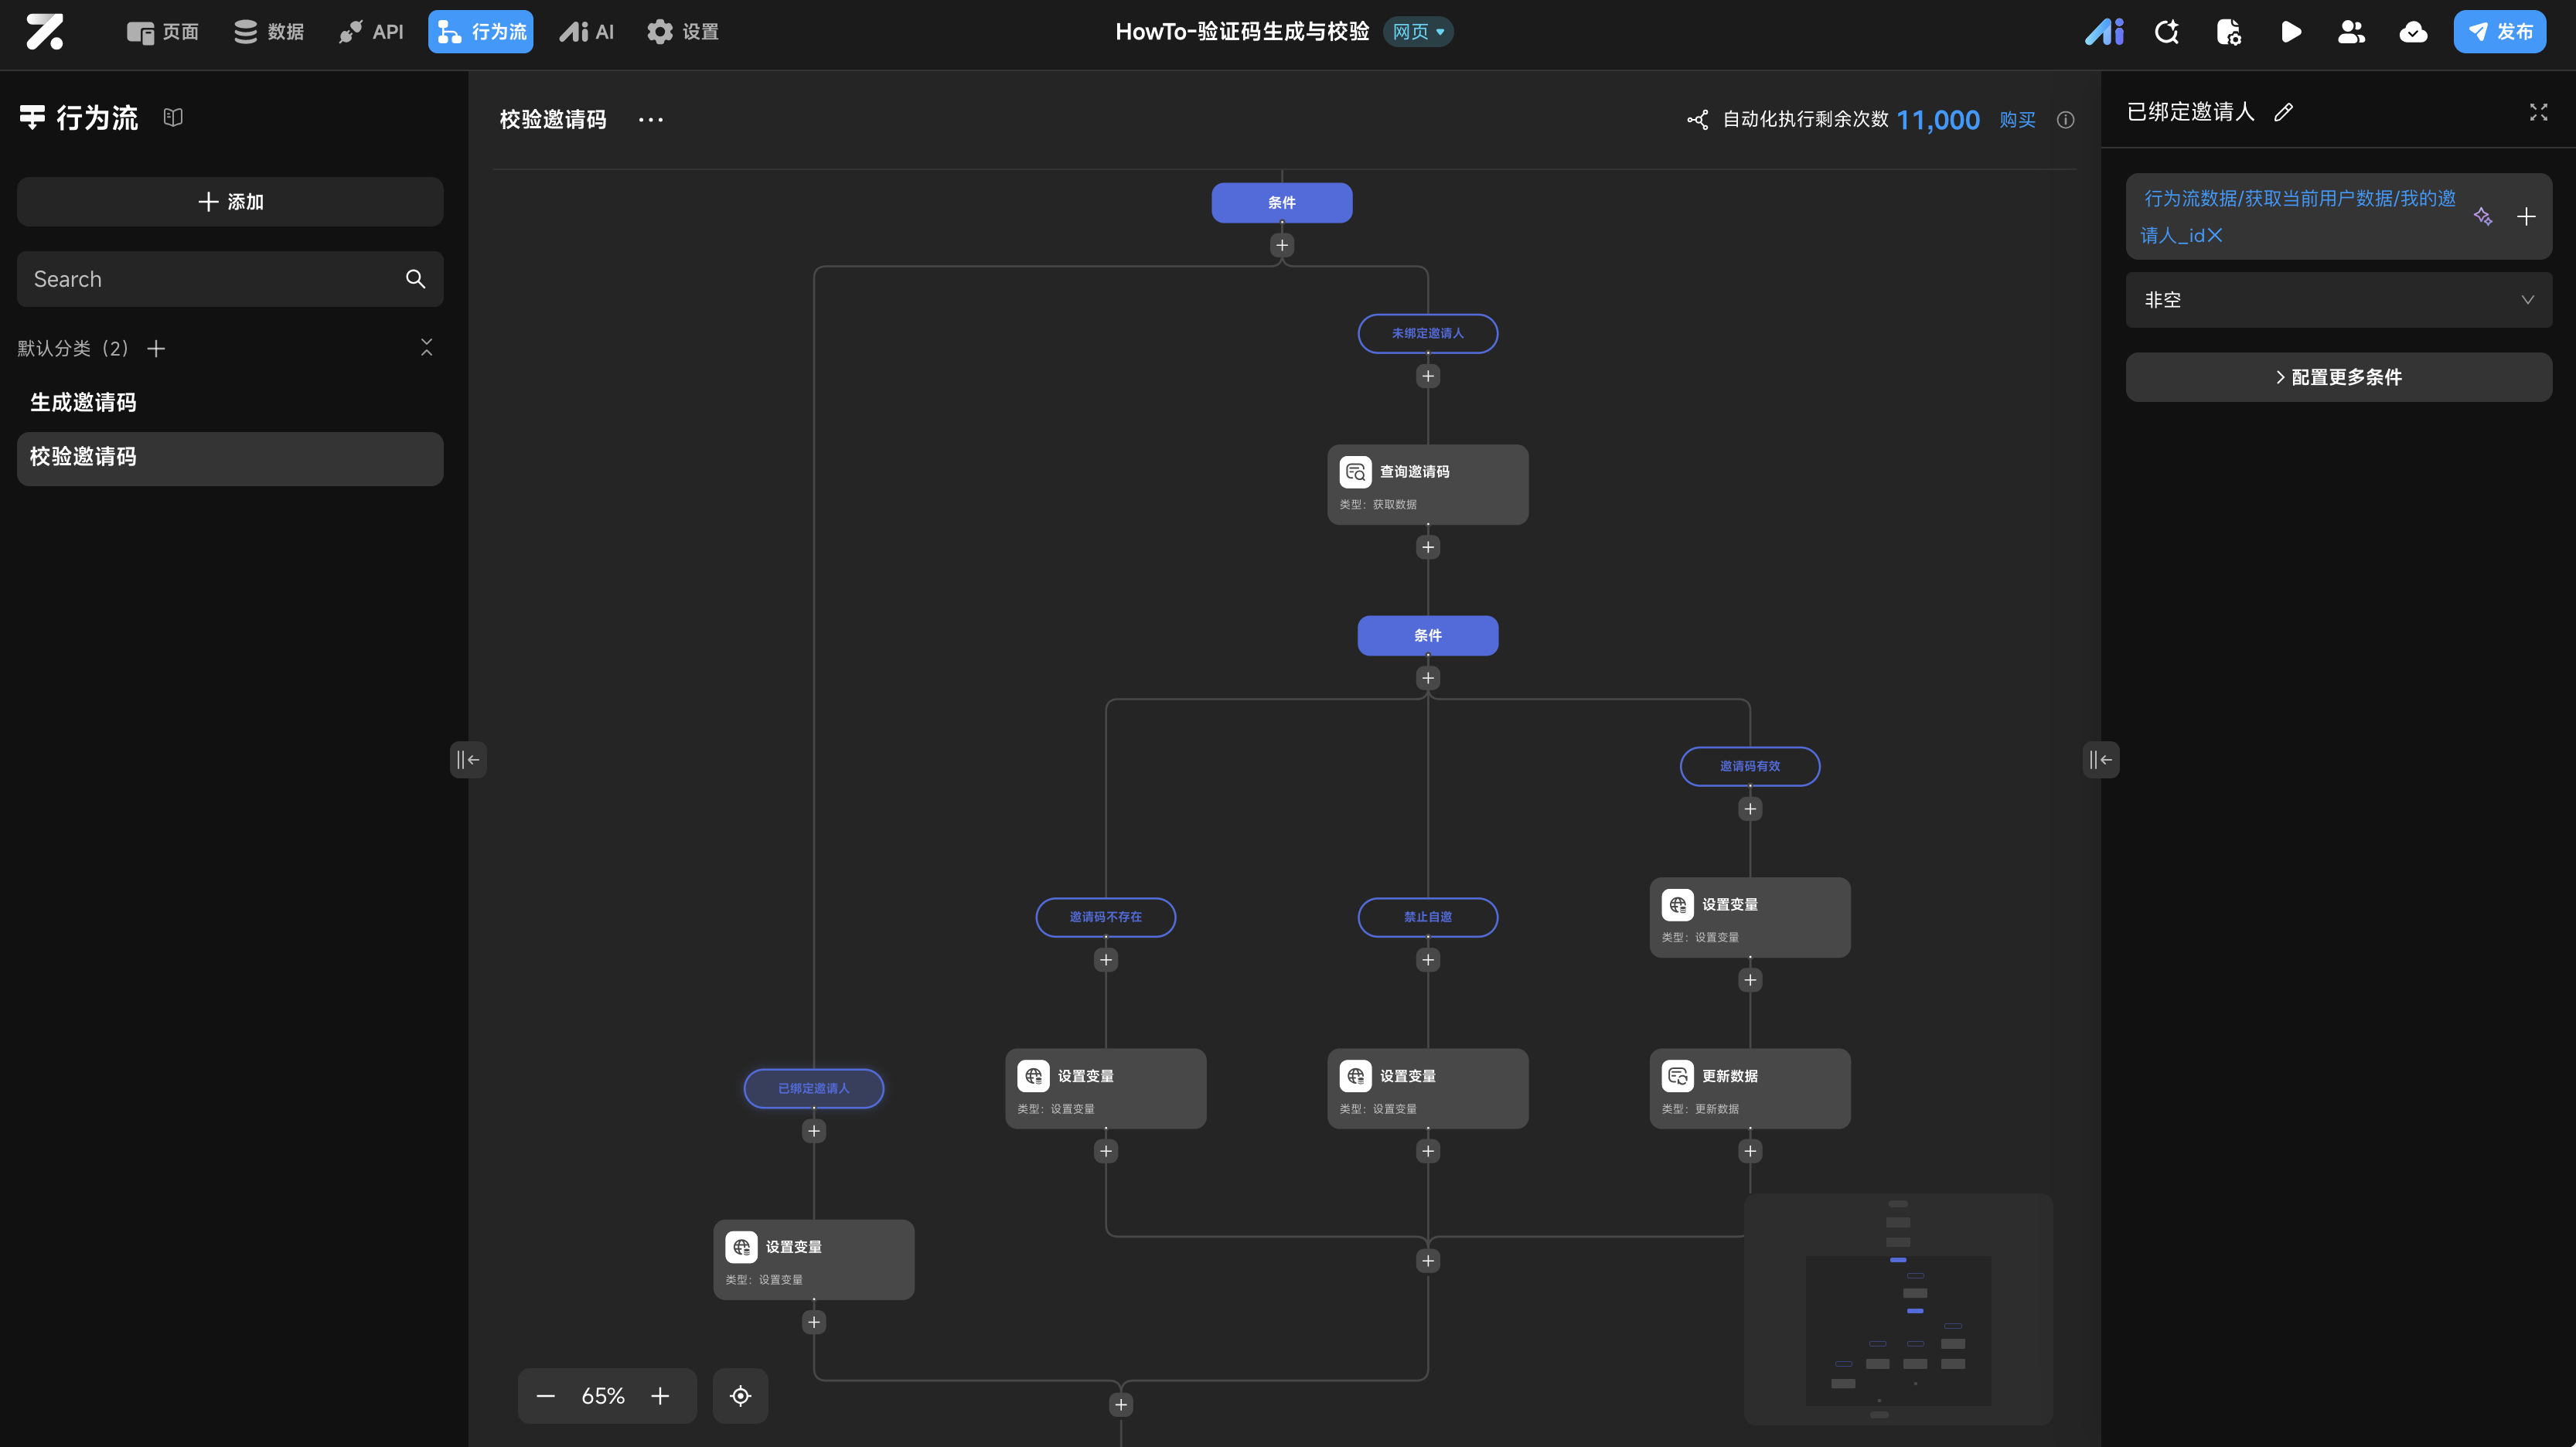
Task: Collapse the right properties panel toggle
Action: coord(2100,760)
